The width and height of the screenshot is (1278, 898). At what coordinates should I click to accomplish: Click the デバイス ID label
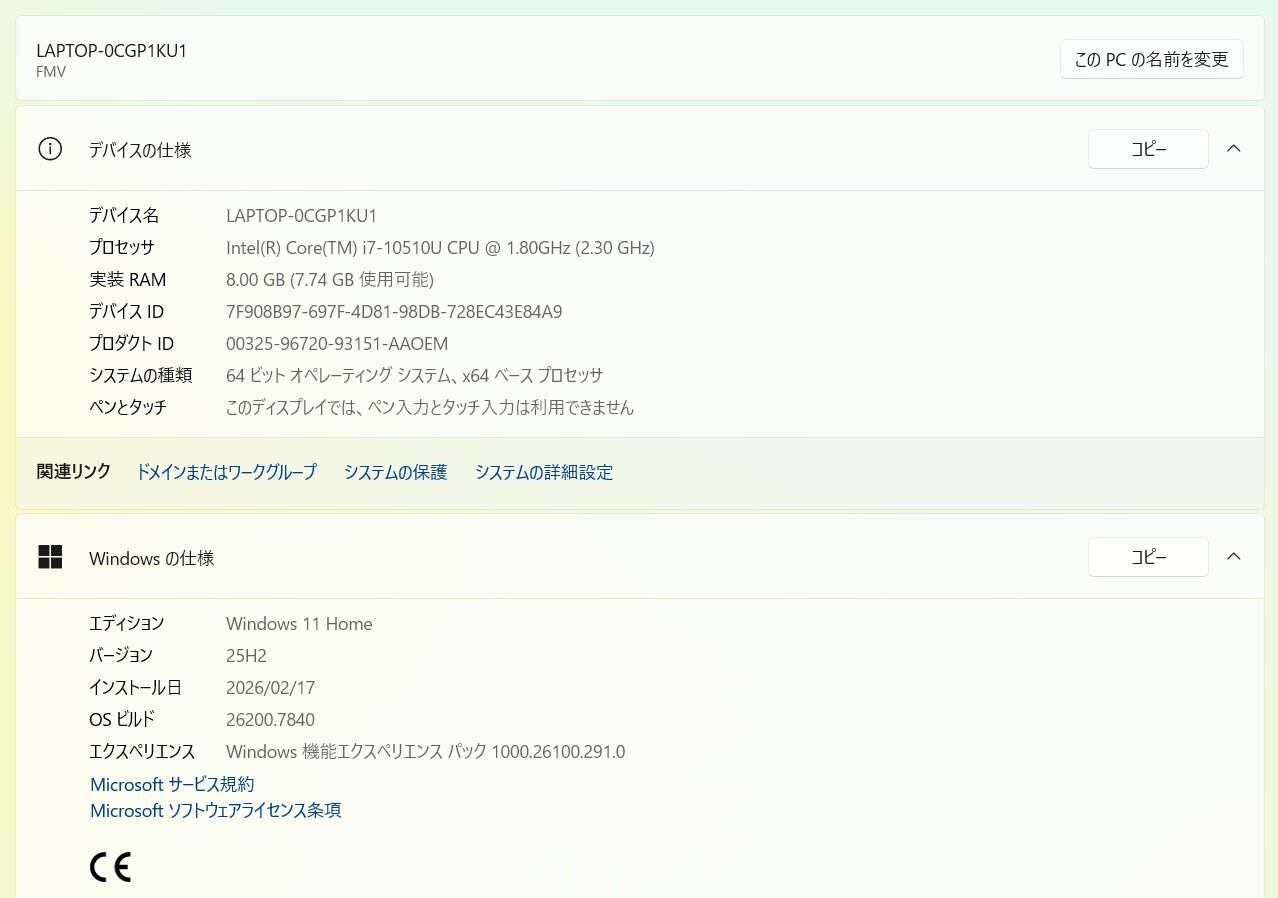point(126,312)
